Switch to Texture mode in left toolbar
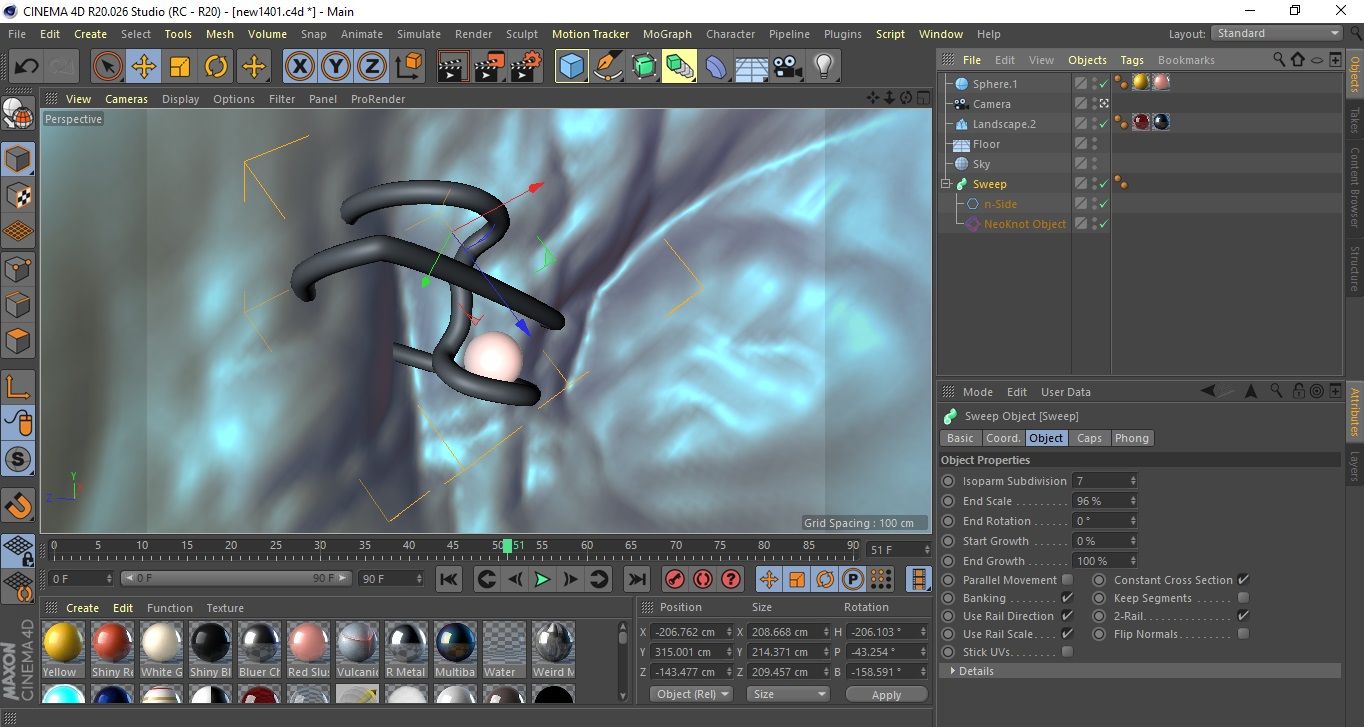Screen dimensions: 1364x727 (19, 195)
